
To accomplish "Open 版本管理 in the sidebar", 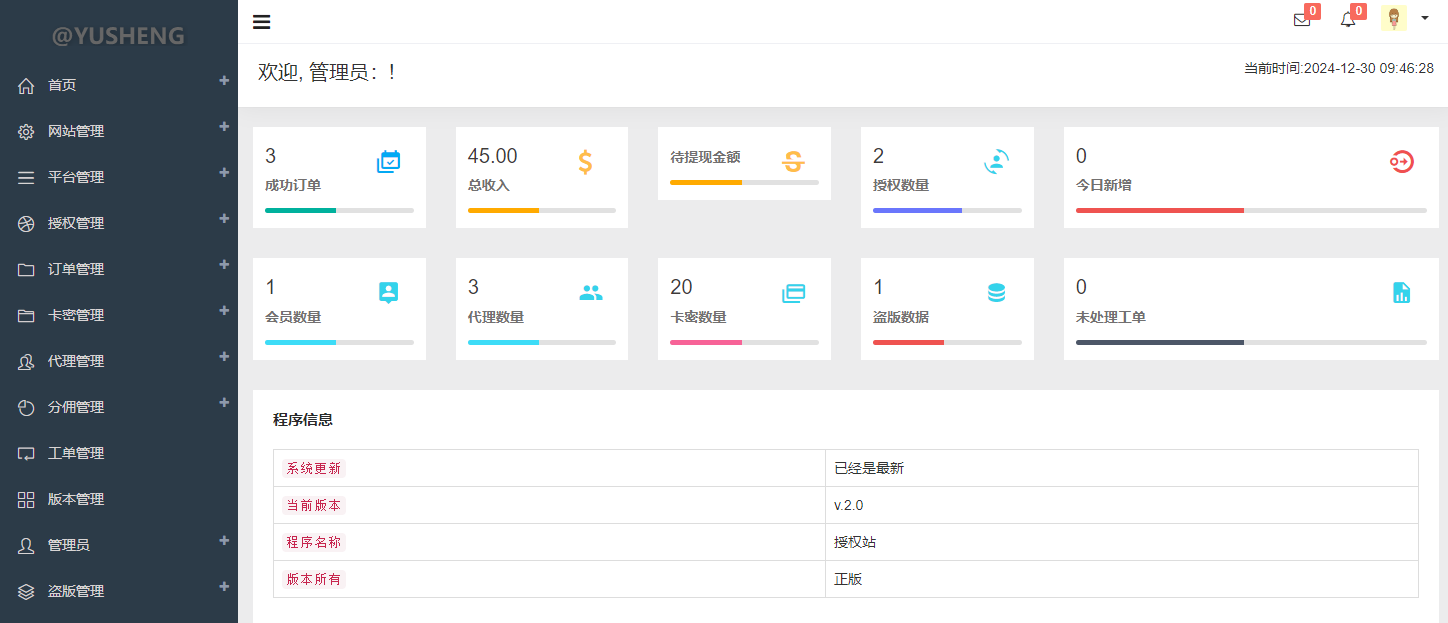I will pos(76,499).
